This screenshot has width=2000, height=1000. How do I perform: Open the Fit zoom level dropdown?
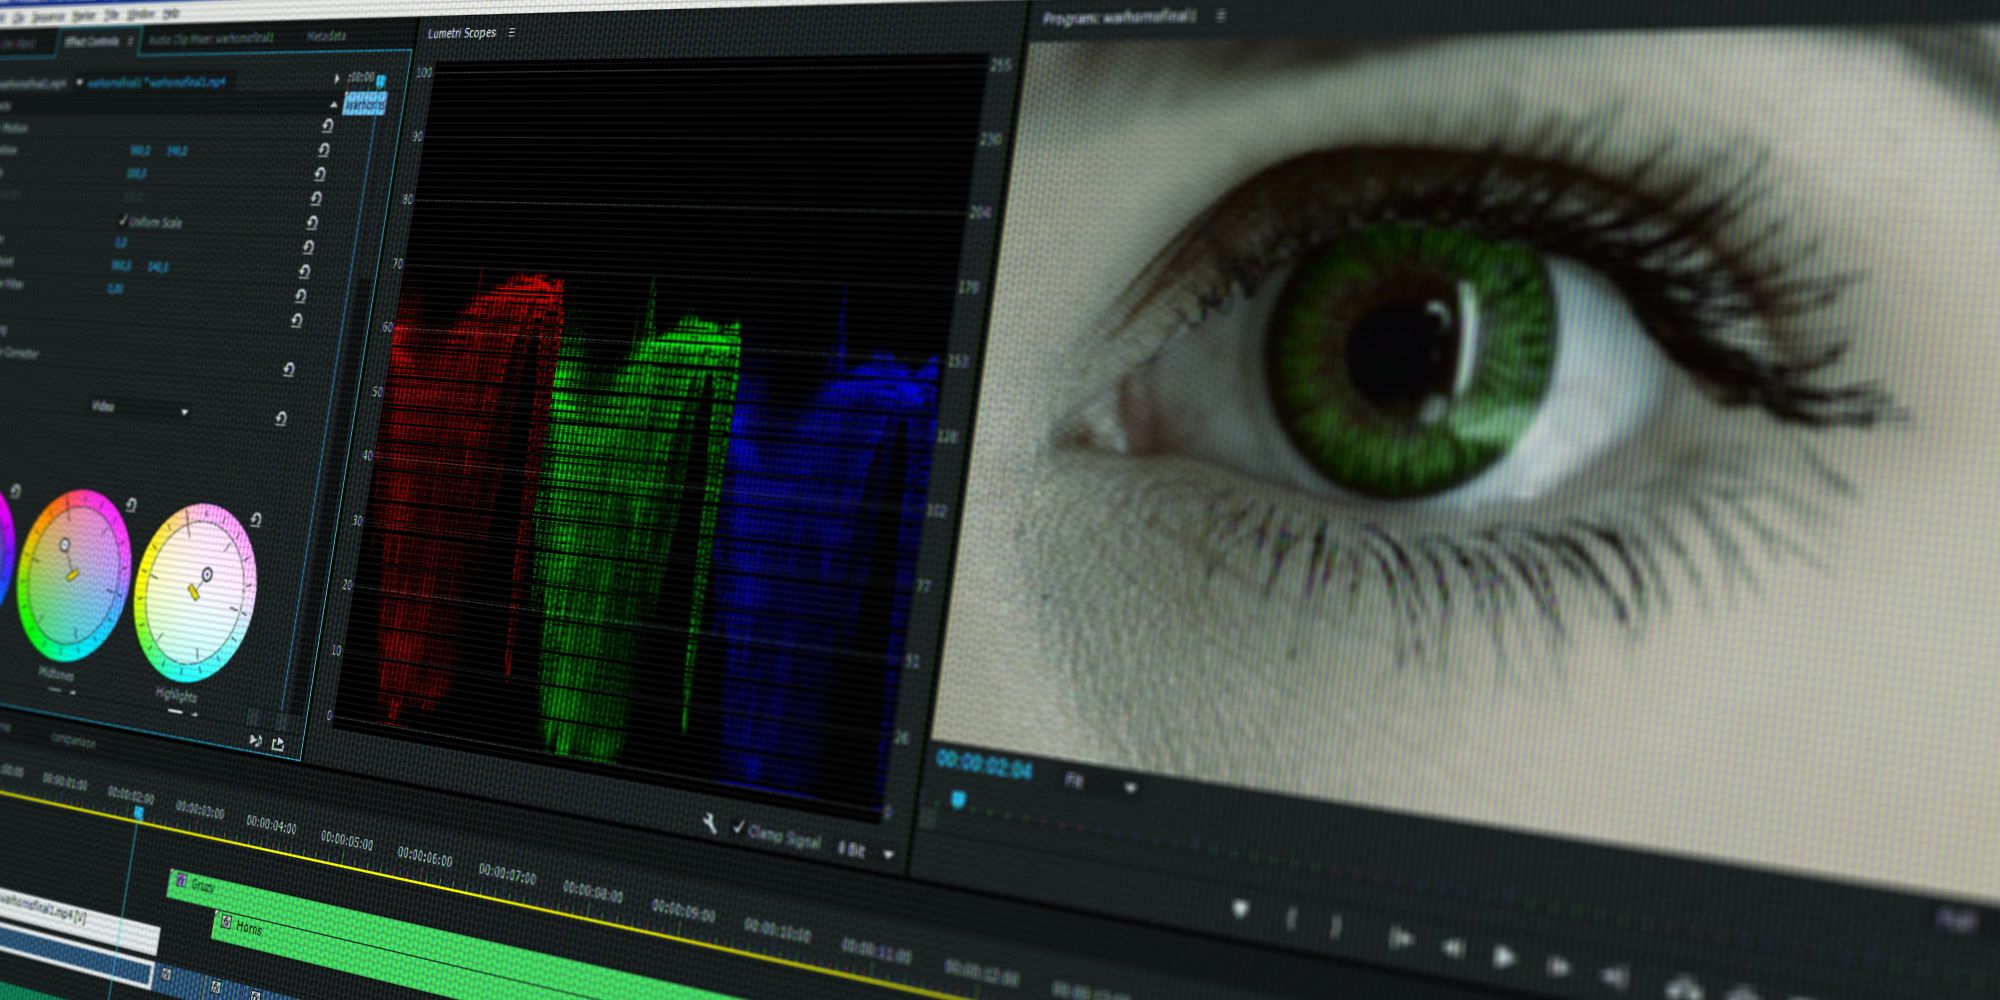tap(1100, 783)
